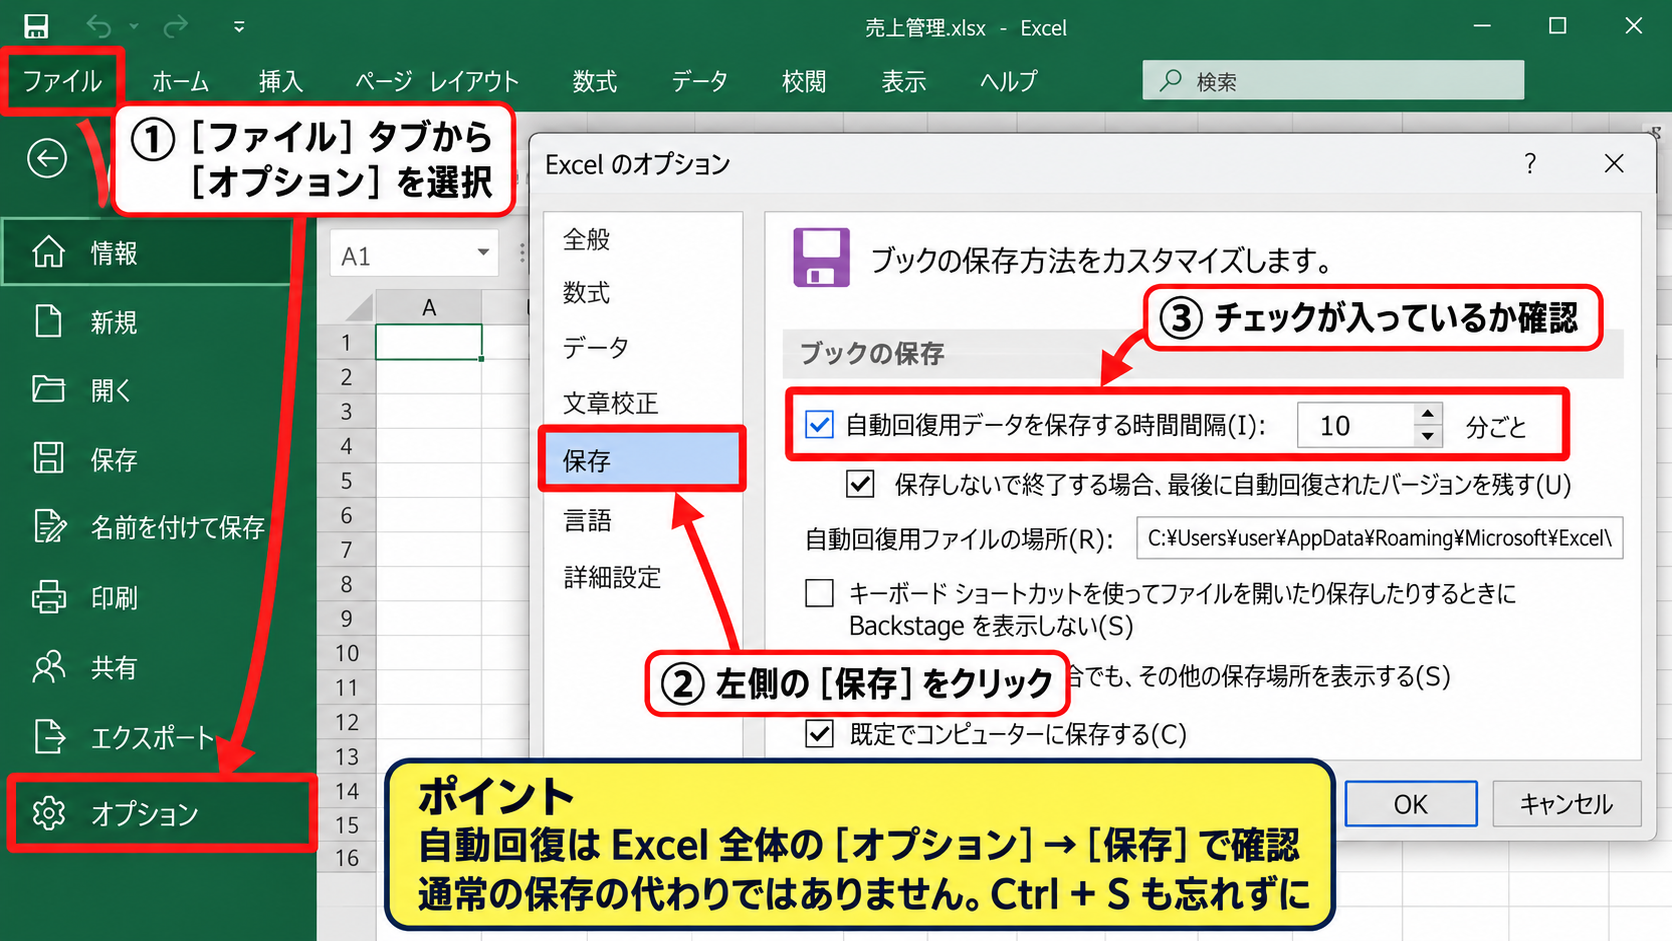Viewport: 1672px width, 941px height.
Task: Click the 検索 search box
Action: pyautogui.click(x=1333, y=80)
